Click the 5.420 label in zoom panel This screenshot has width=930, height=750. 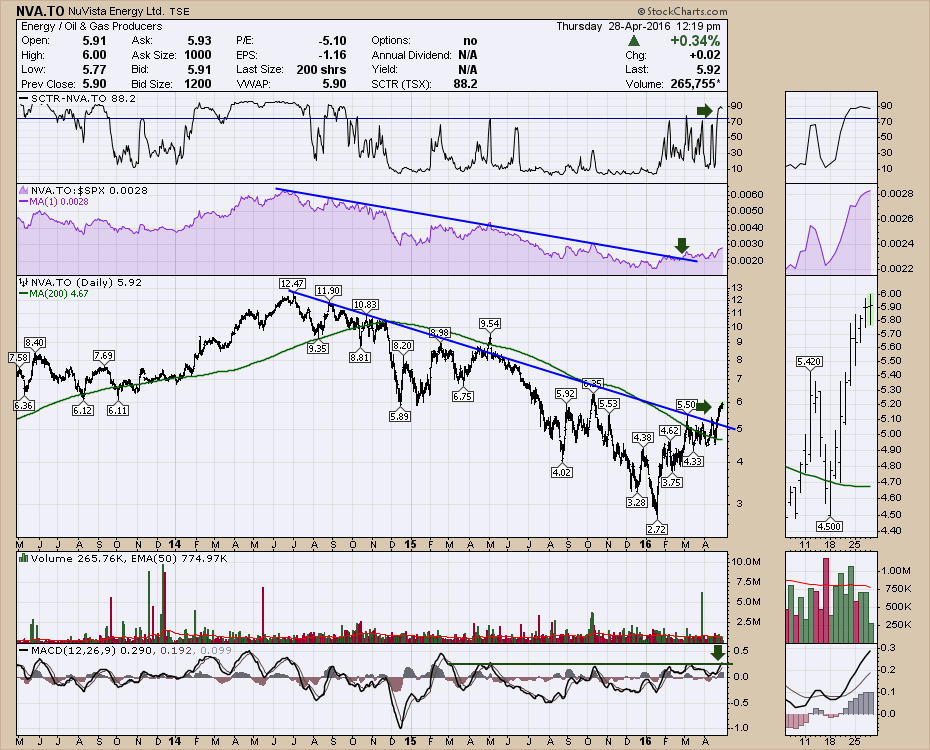(x=810, y=362)
